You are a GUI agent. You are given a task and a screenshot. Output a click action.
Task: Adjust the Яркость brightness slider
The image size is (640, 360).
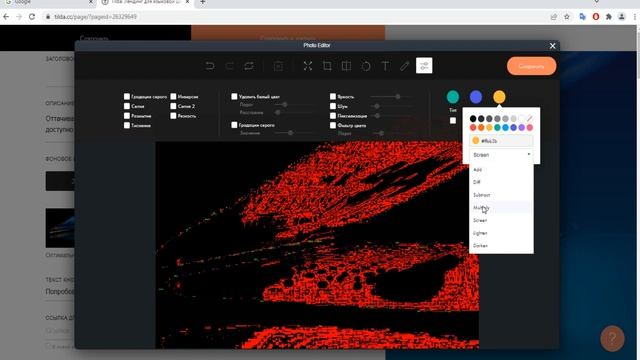click(x=391, y=97)
